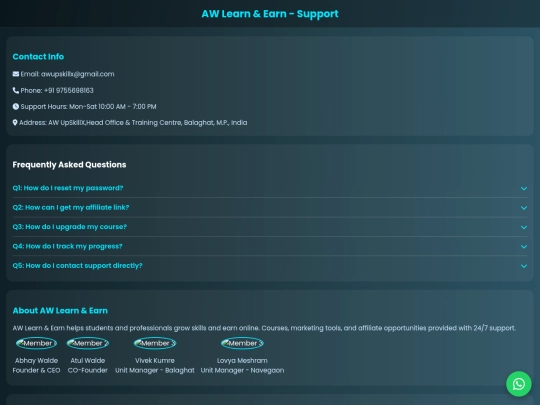
Task: Open question 'Q2: How can I get my affiliate link?'
Action: point(270,207)
